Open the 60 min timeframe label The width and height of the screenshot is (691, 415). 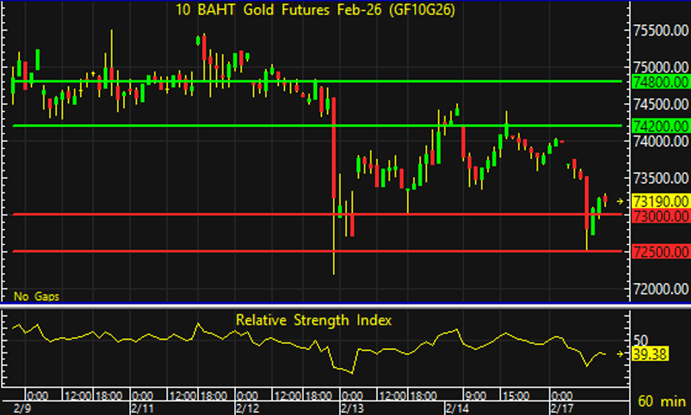[662, 400]
